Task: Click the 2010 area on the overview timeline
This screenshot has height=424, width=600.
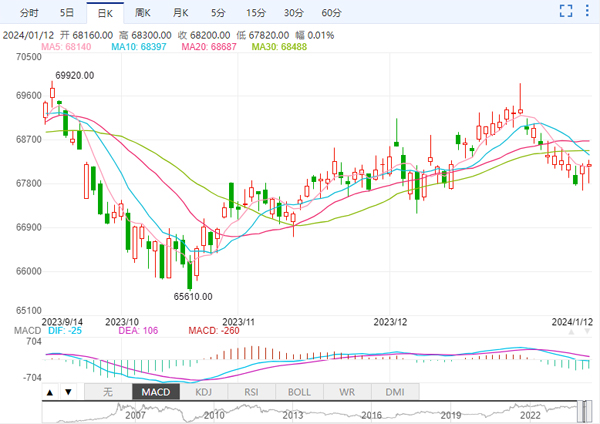Action: 214,415
